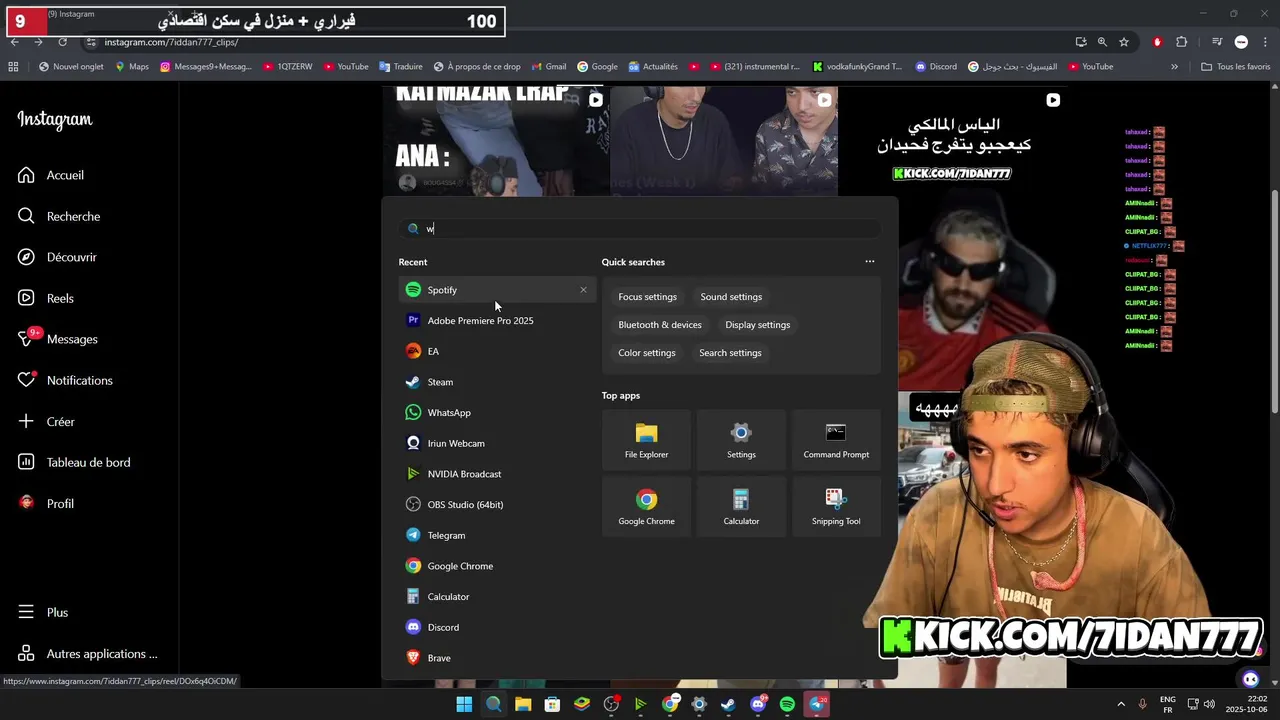1280x720 pixels.
Task: Open the KATMAZAK LRAP reel thumbnail
Action: pos(496,140)
